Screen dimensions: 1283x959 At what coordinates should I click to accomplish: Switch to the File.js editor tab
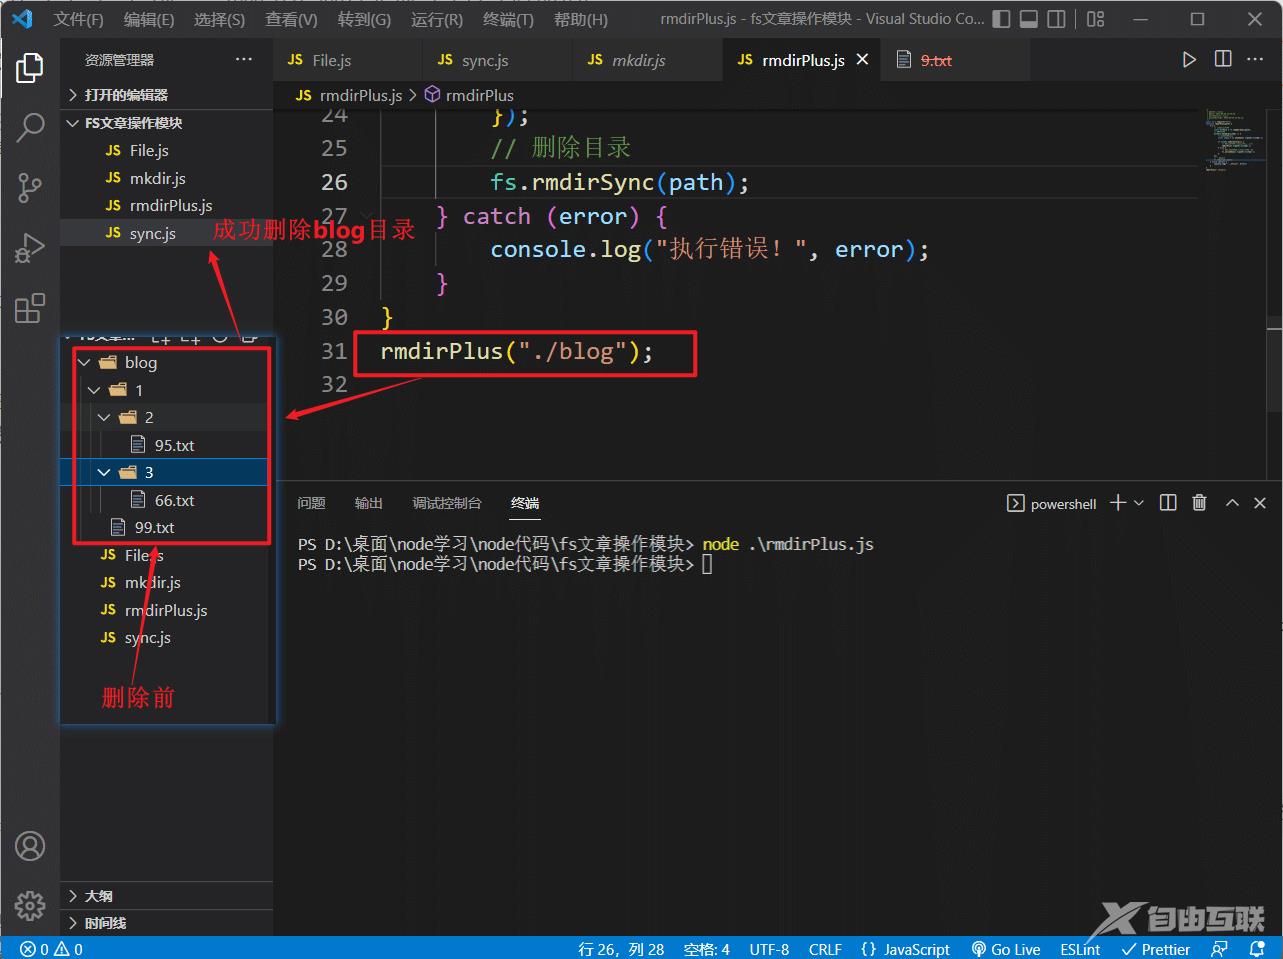pos(347,60)
